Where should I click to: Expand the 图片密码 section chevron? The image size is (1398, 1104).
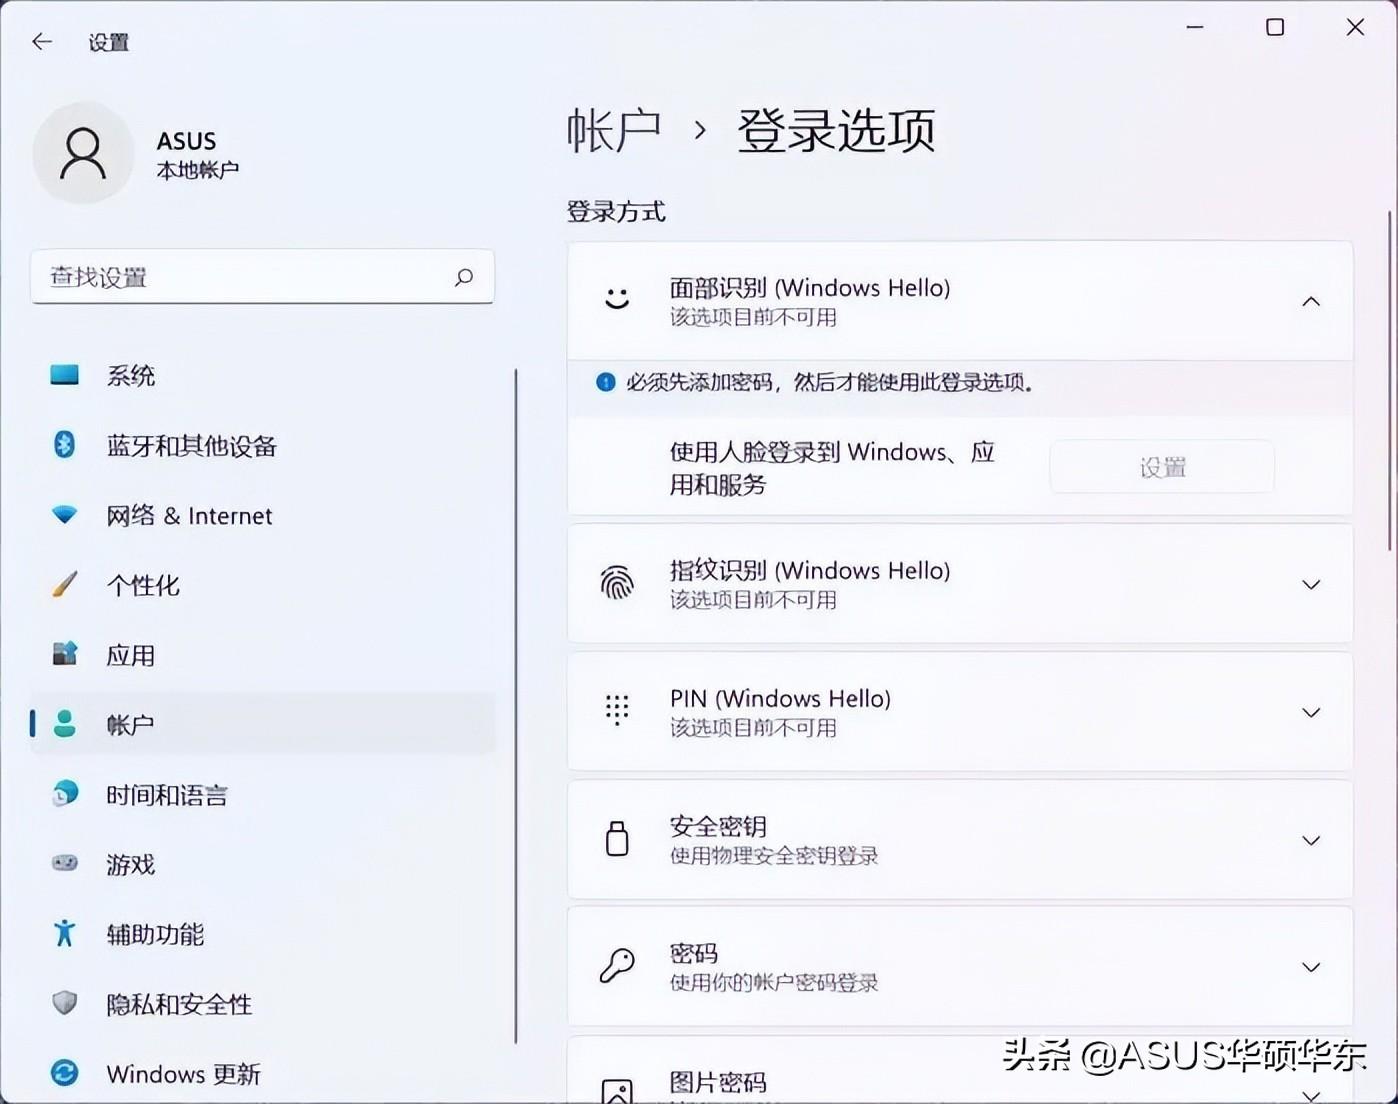tap(1311, 1094)
